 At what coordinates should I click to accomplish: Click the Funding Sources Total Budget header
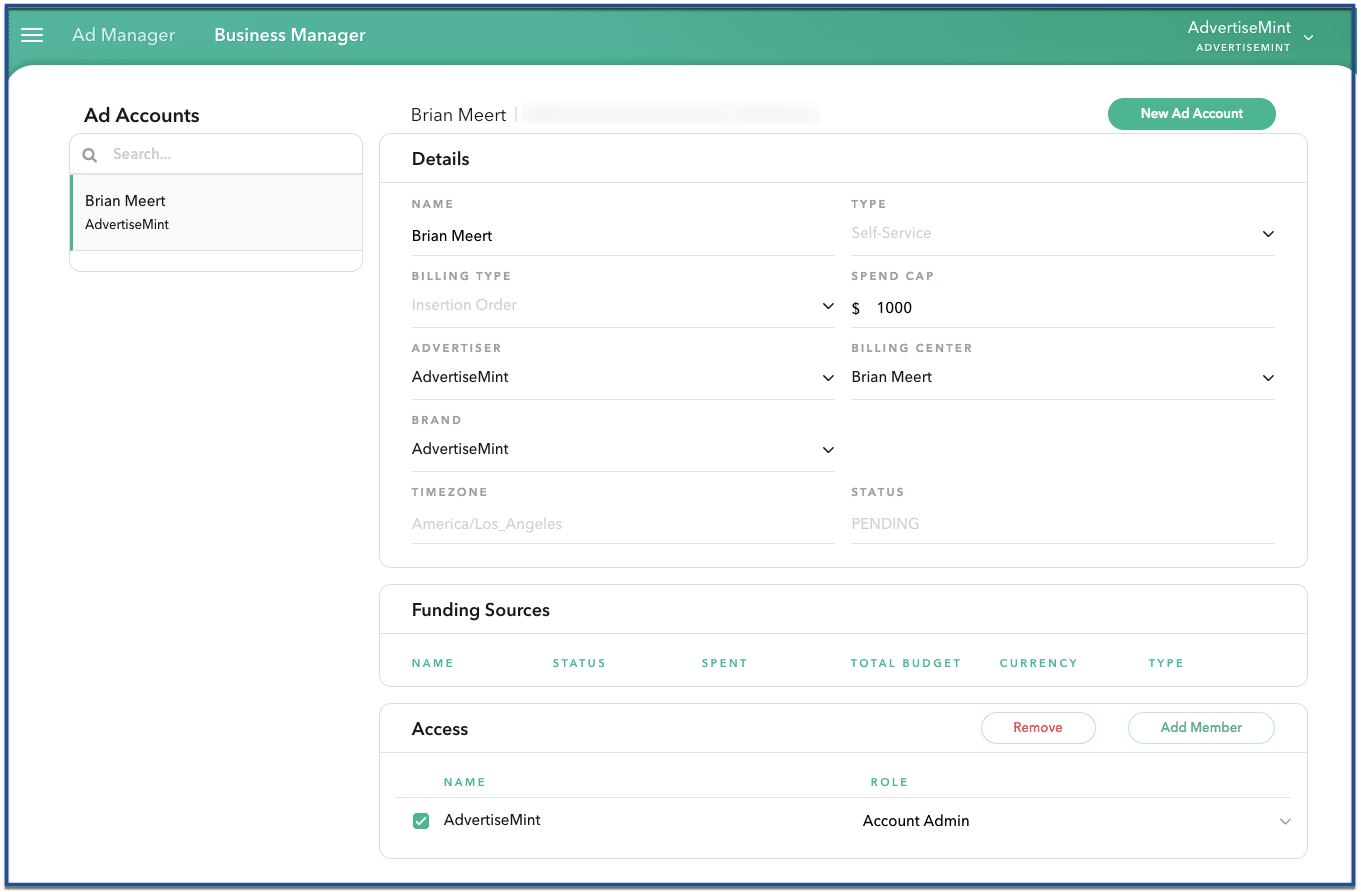905,663
